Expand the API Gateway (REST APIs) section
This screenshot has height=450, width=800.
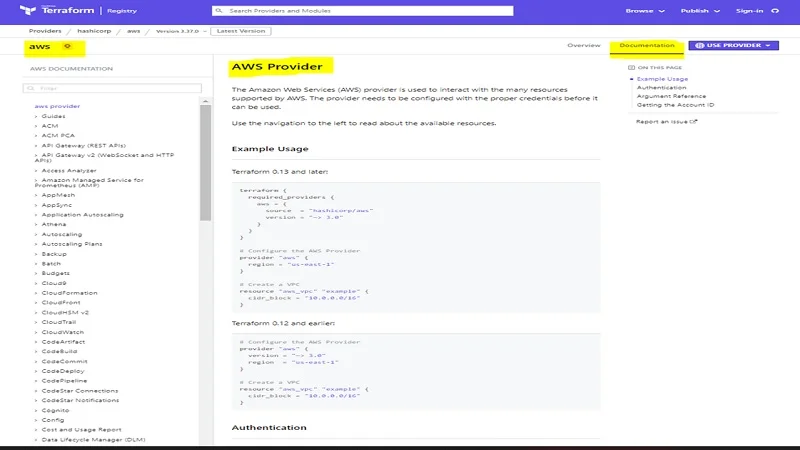coord(36,144)
